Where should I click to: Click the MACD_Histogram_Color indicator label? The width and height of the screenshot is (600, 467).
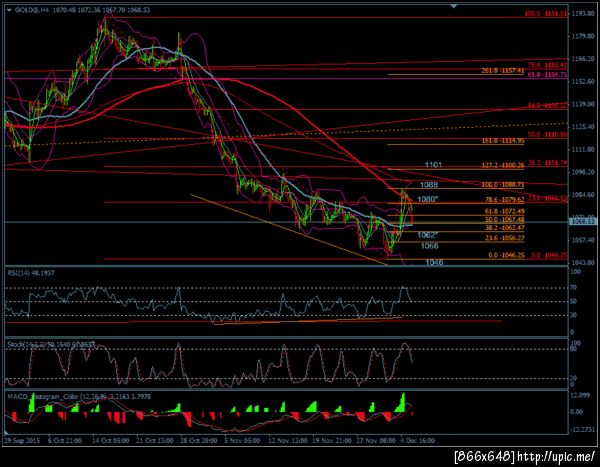79,397
